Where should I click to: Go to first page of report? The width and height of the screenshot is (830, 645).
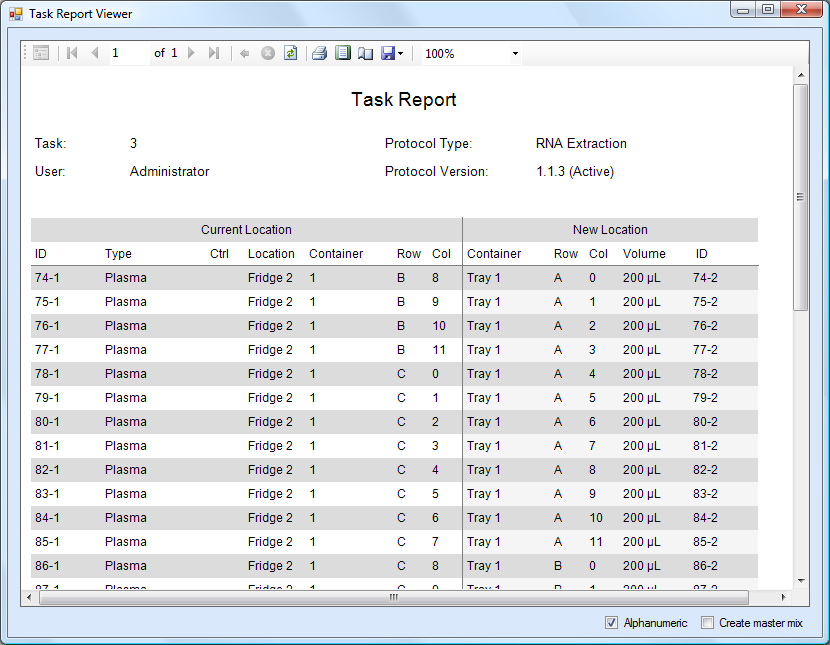pos(73,53)
